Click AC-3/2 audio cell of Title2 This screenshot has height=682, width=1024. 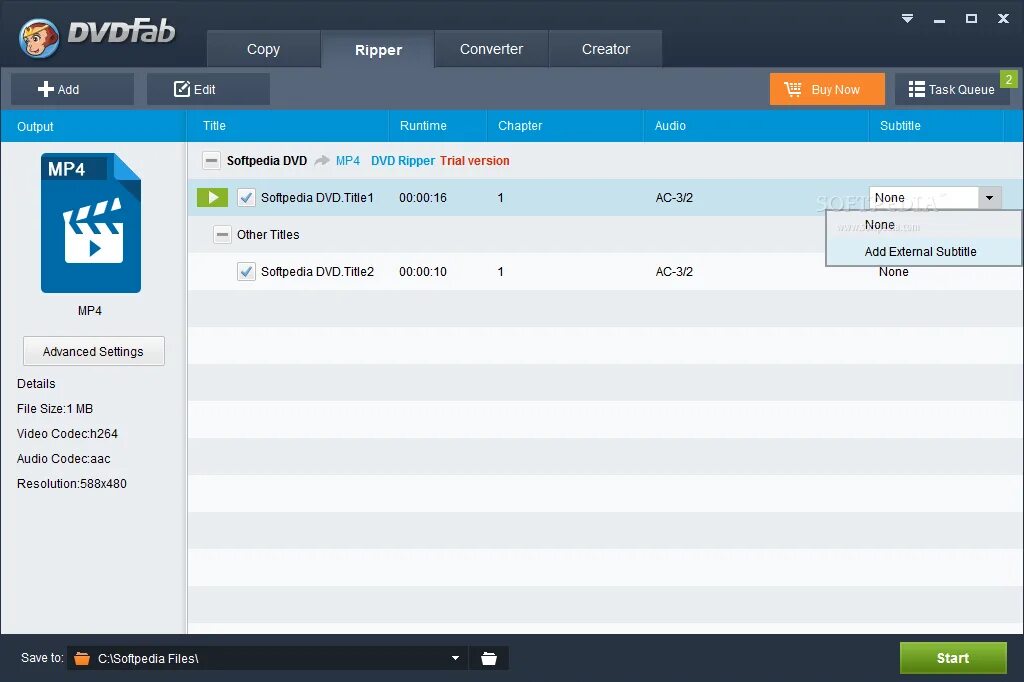click(674, 271)
